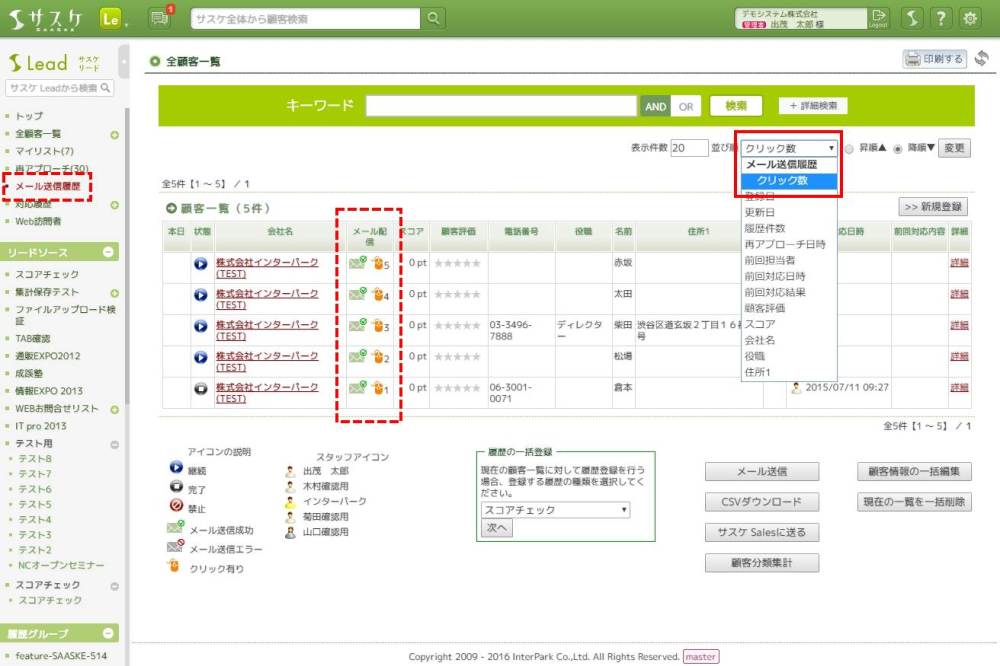
Task: Open the settings gear icon
Action: coord(969,18)
